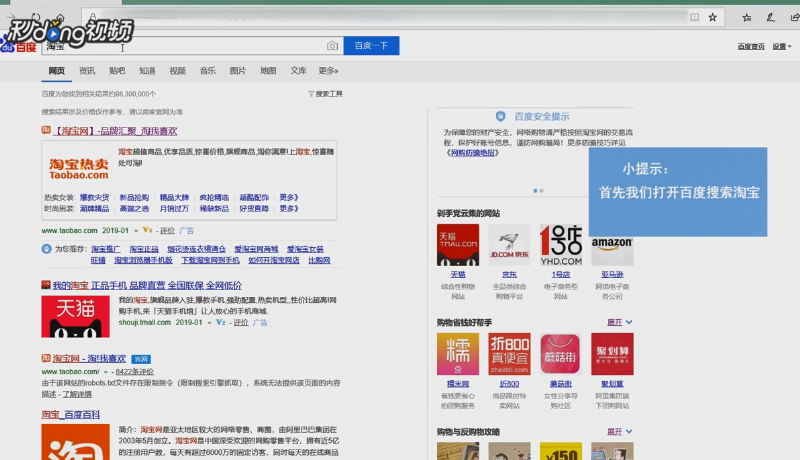Open the favorites hub star-list icon
The height and width of the screenshot is (460, 800).
point(746,18)
